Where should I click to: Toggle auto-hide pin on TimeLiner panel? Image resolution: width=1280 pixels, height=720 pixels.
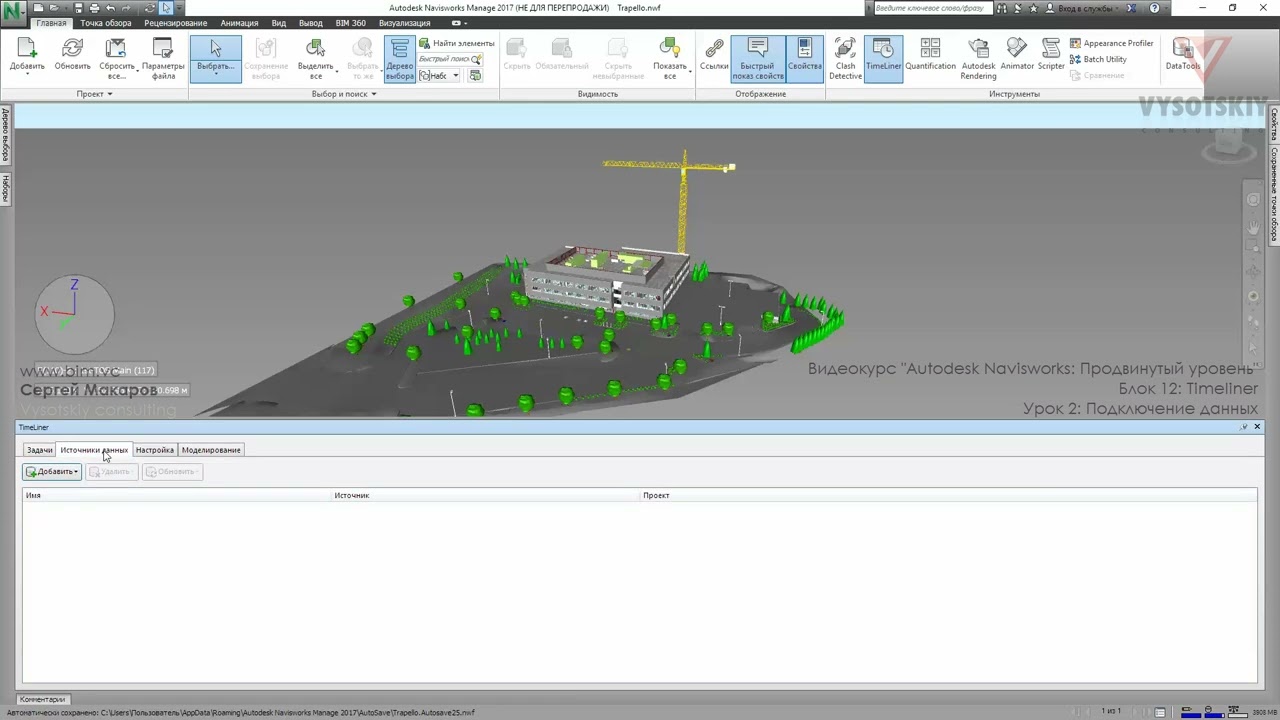pos(1244,427)
